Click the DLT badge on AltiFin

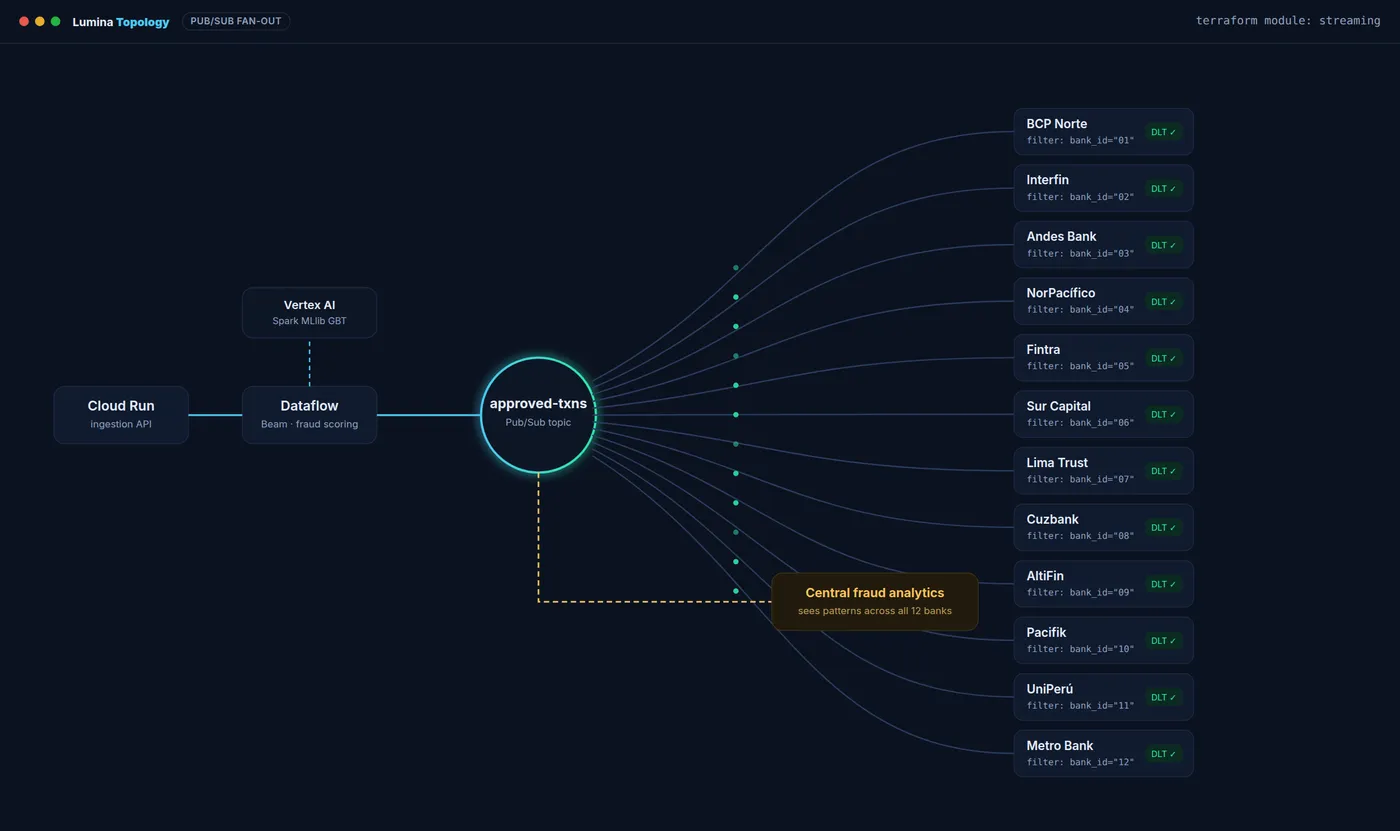click(1163, 584)
